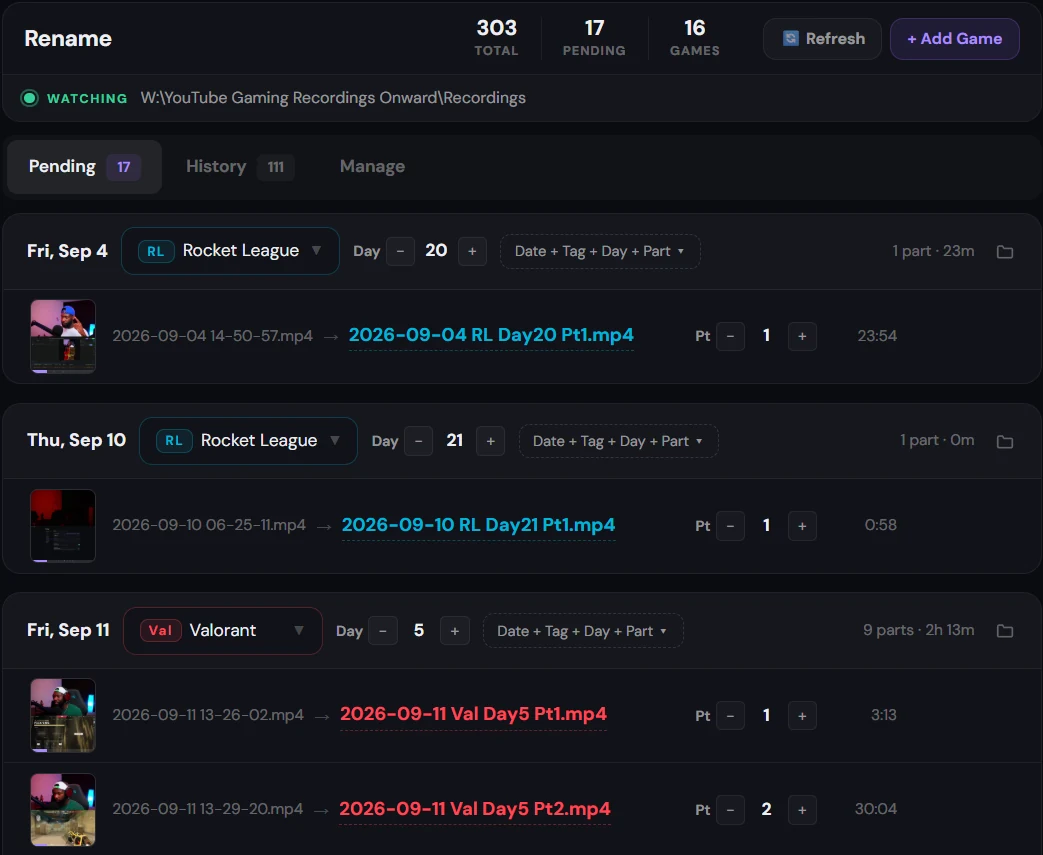Increase Day number for Sep 4 Rocket League

coord(472,252)
